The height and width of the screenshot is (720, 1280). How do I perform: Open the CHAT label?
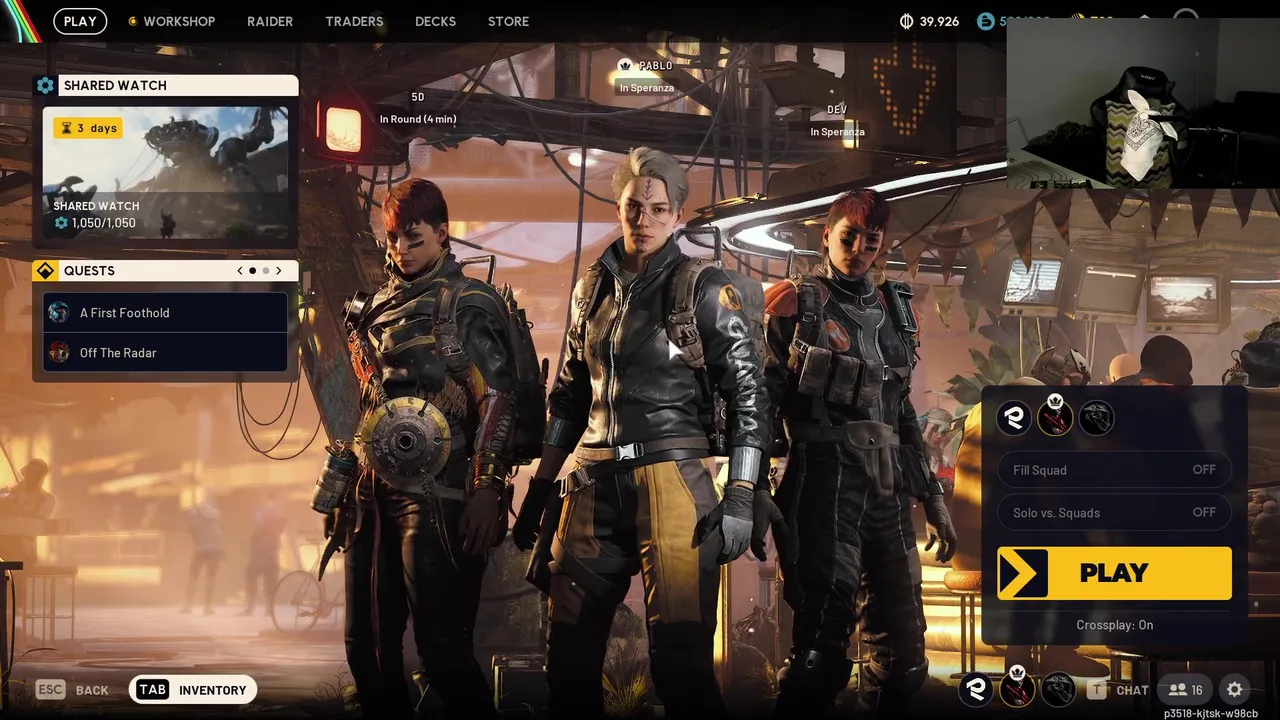click(1132, 690)
